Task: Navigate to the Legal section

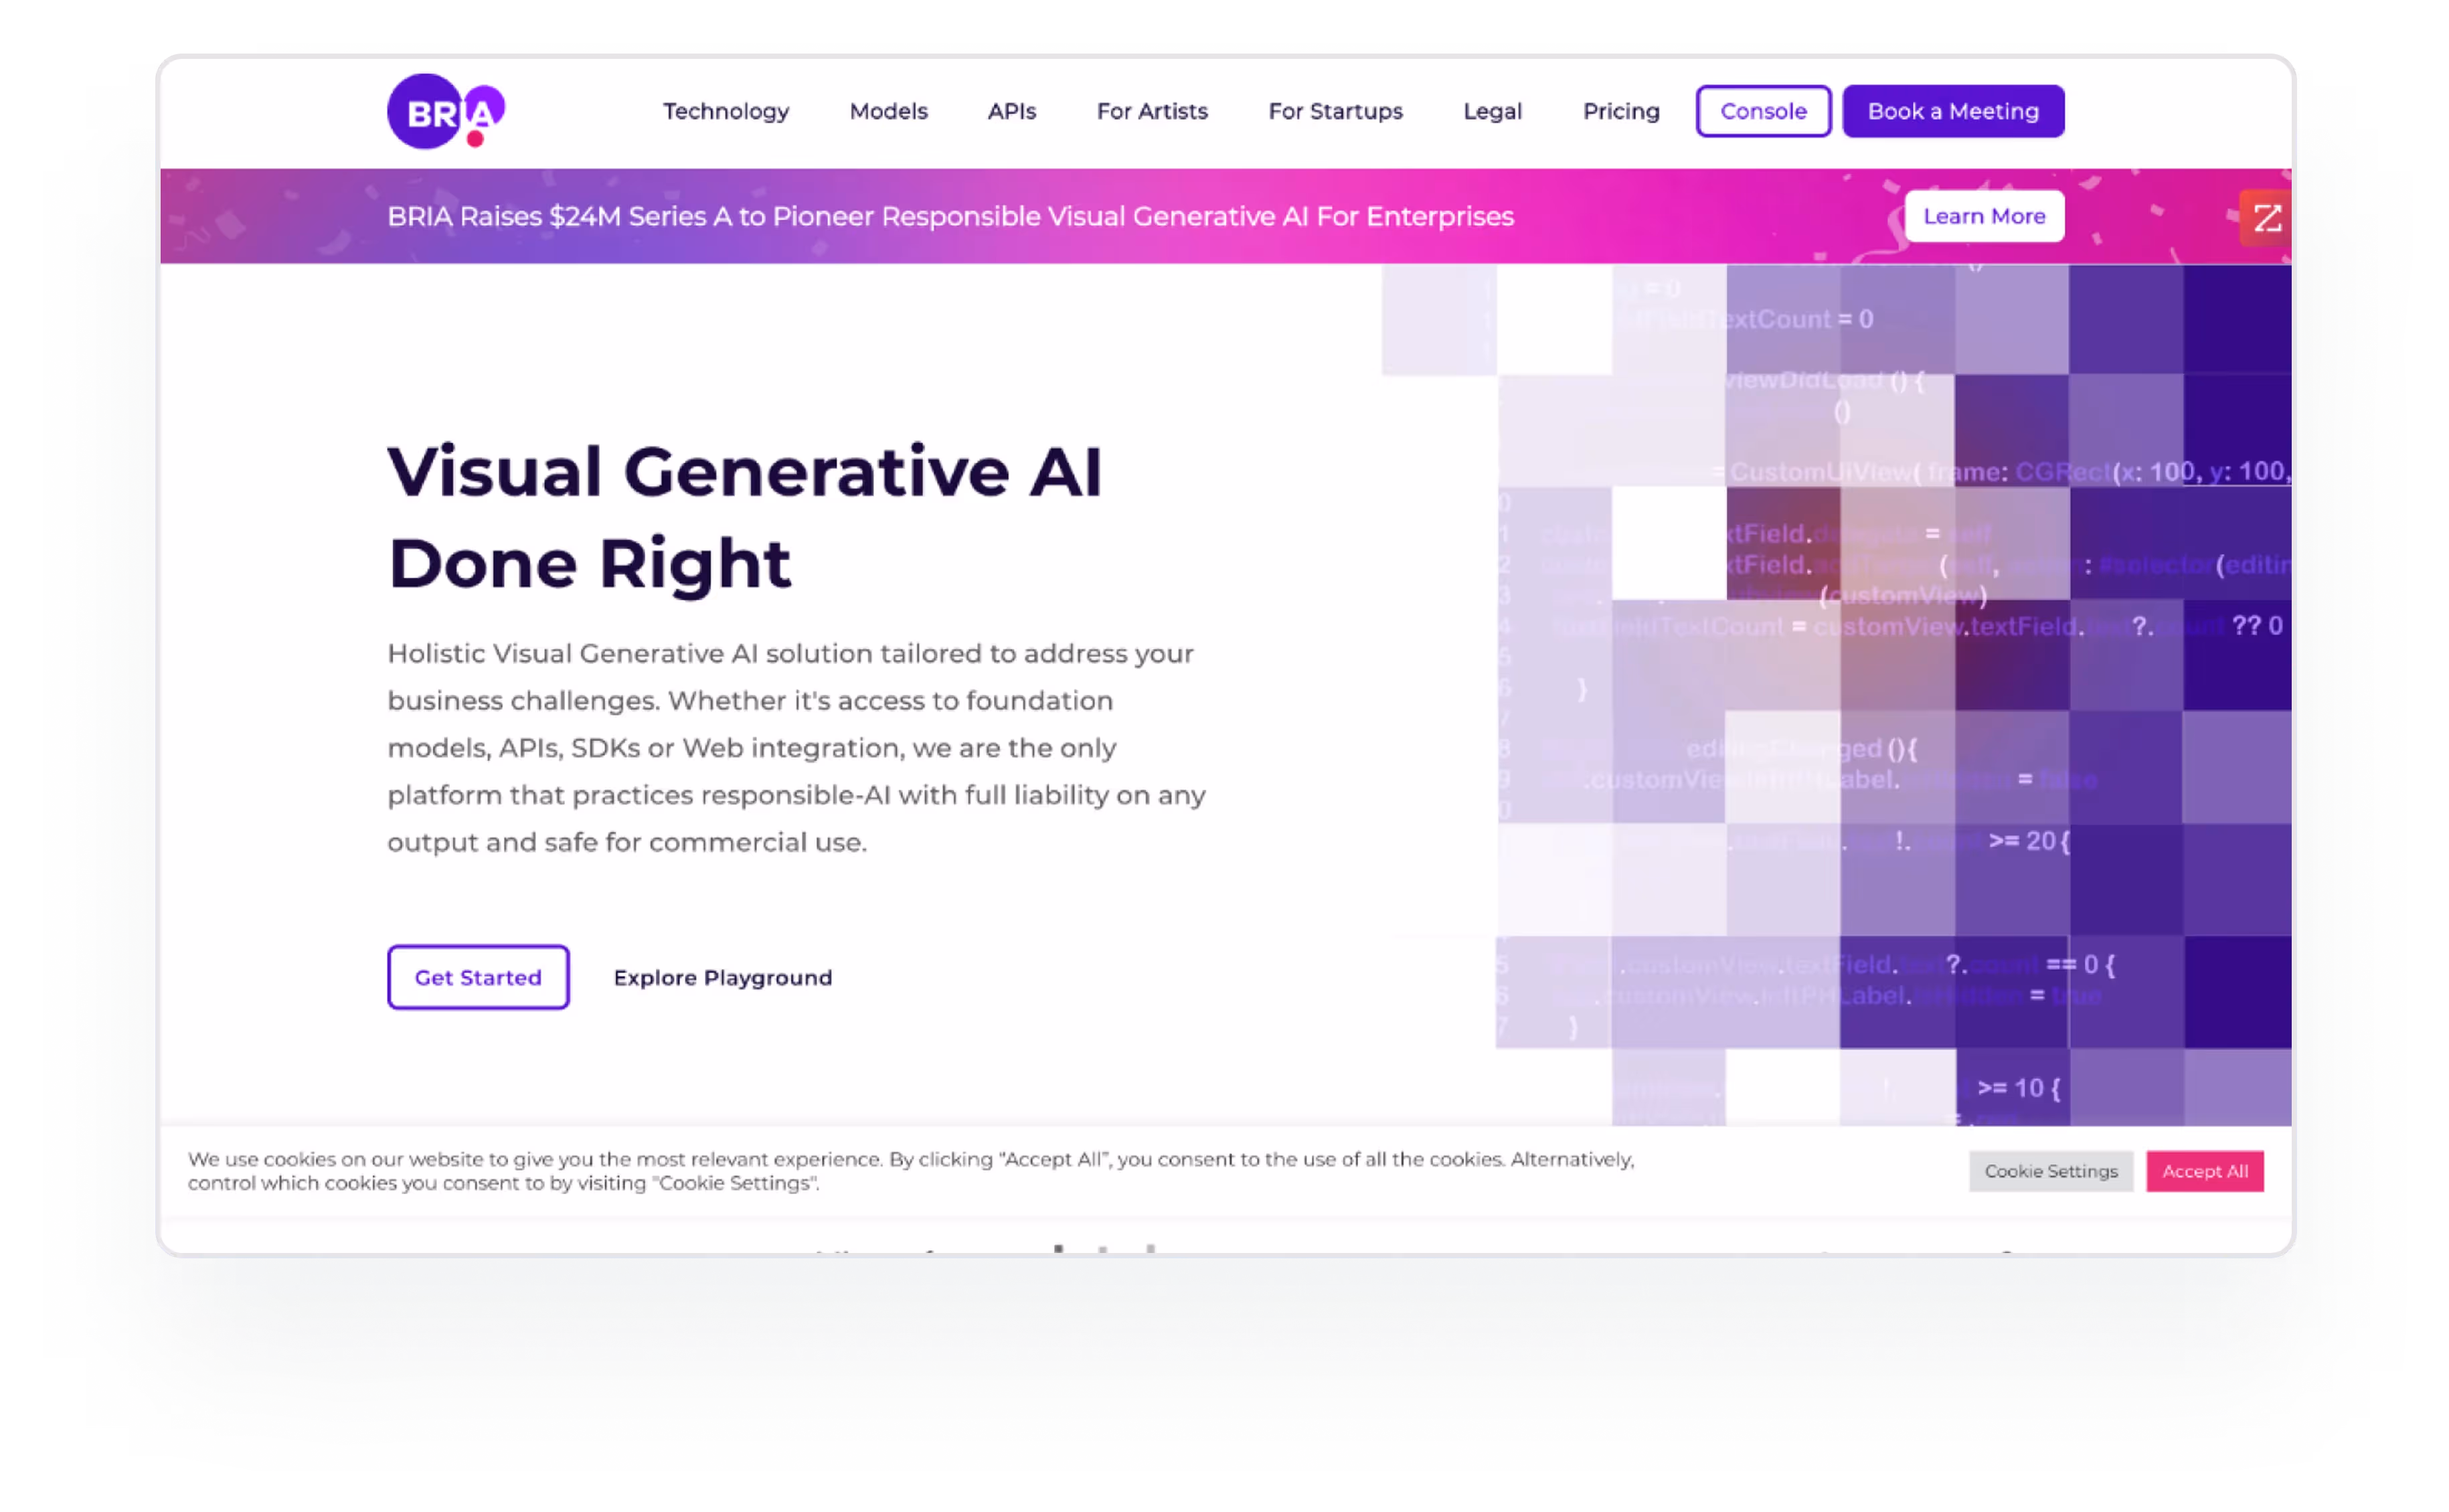Action: point(1492,111)
